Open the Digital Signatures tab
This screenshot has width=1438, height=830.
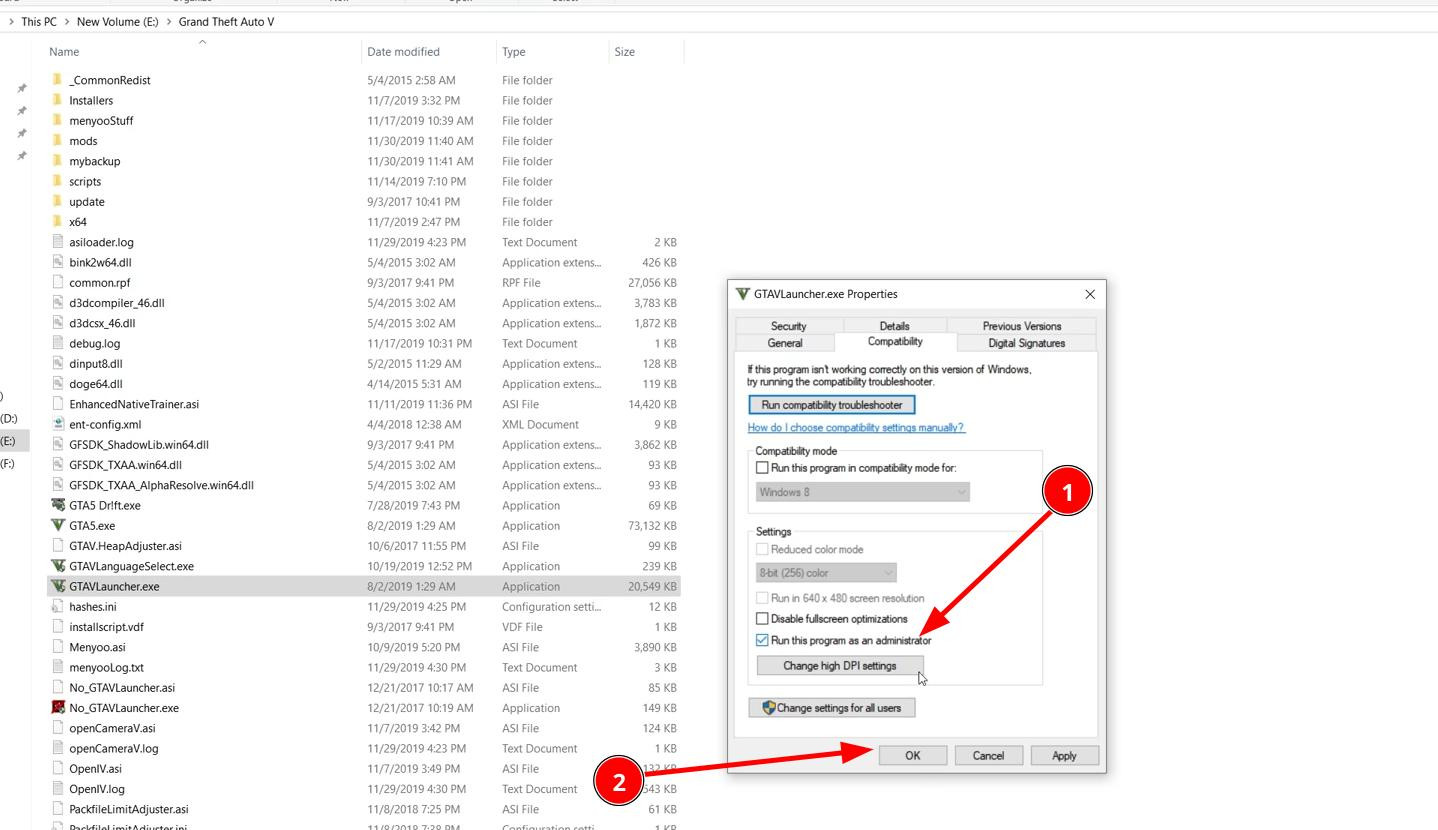[1026, 343]
